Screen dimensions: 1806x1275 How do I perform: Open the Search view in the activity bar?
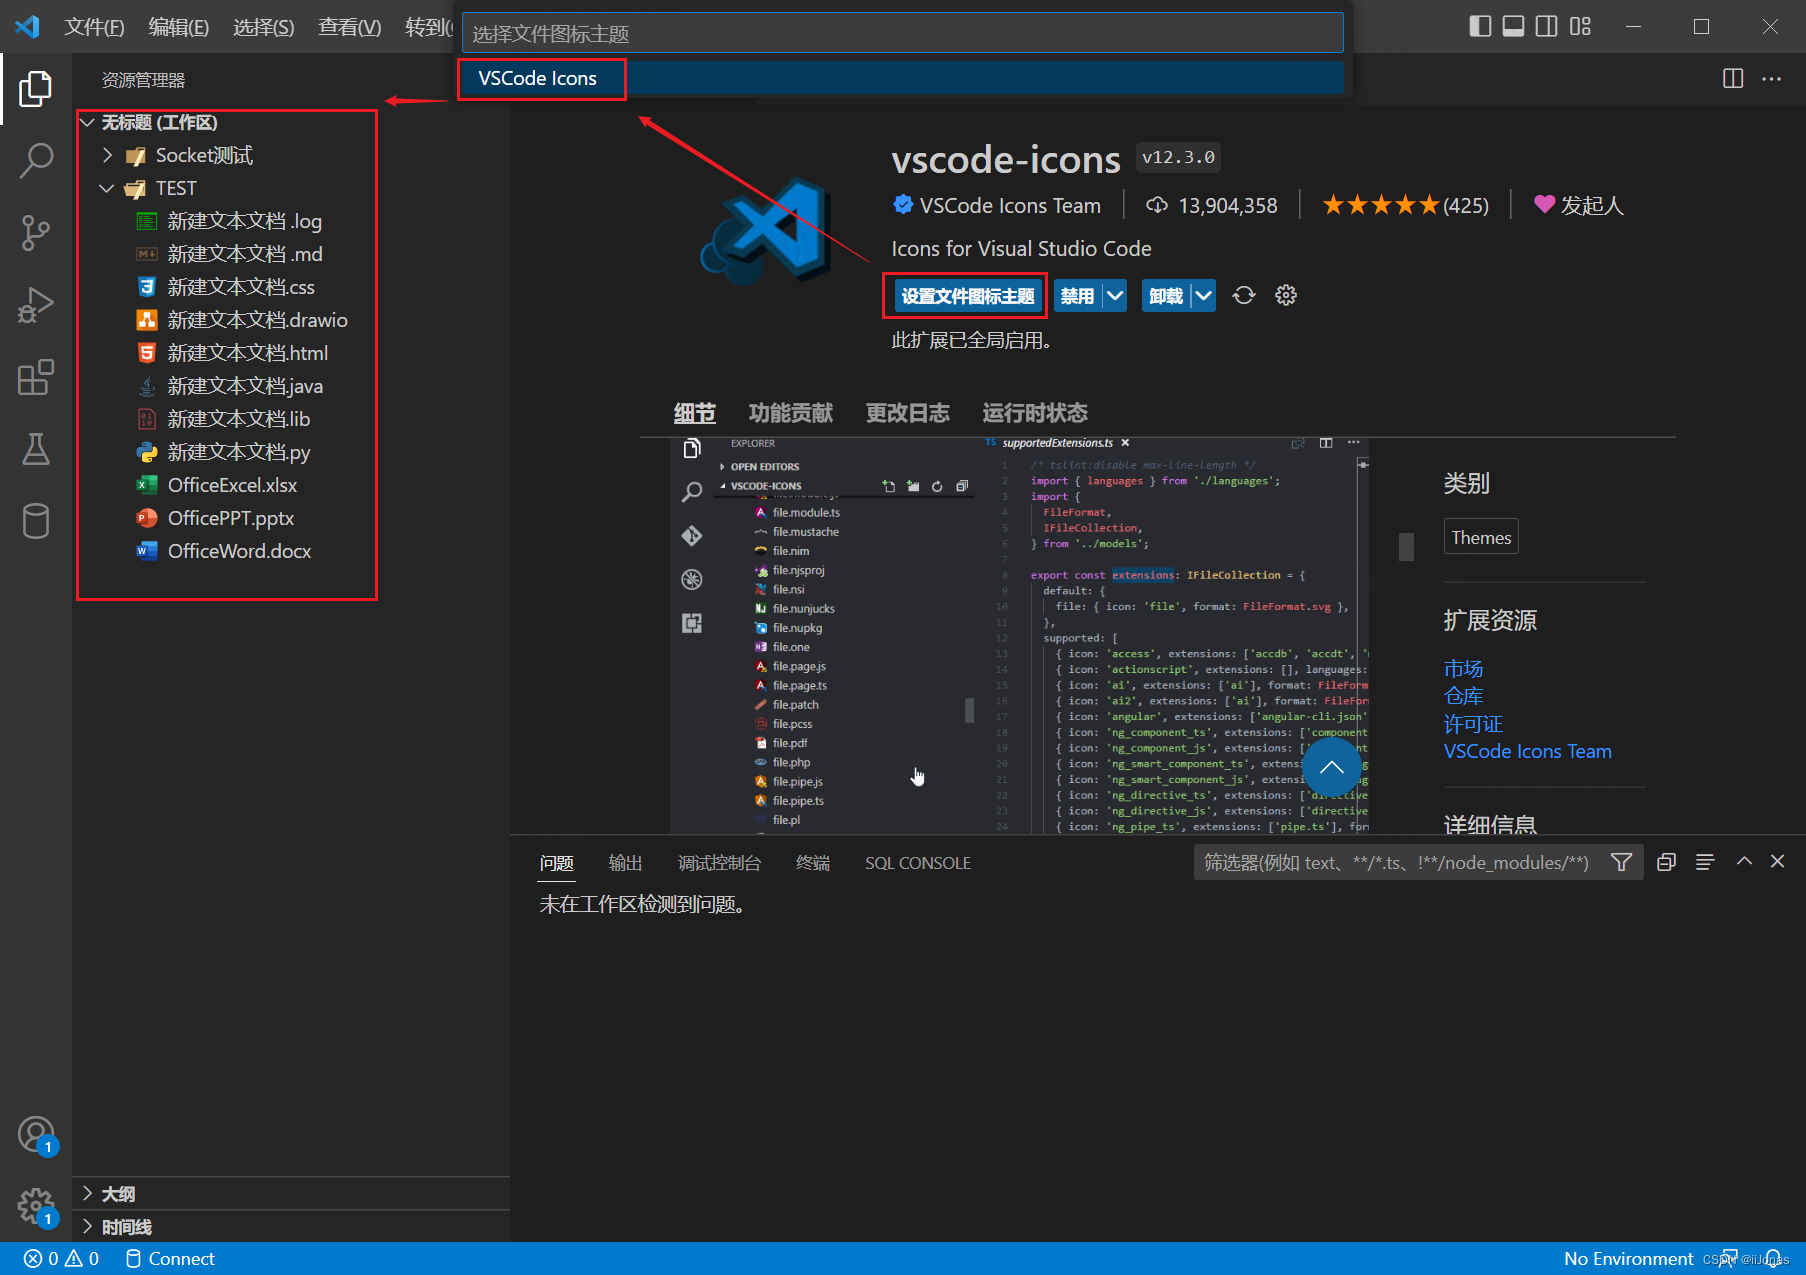pos(36,160)
